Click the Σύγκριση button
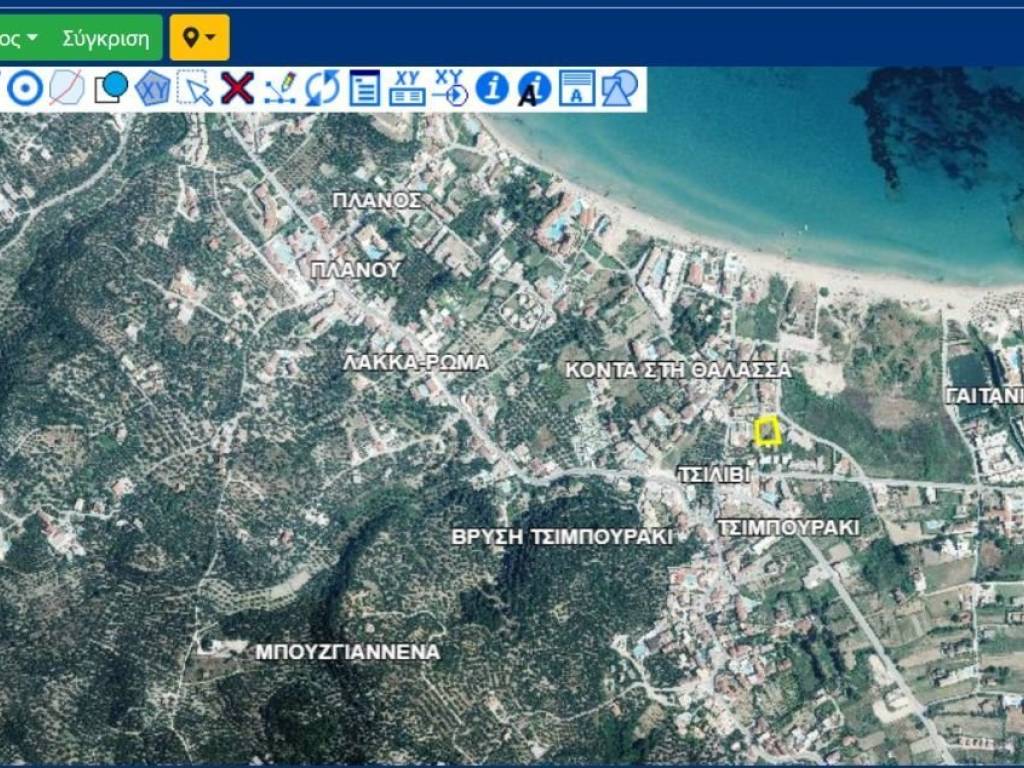Image resolution: width=1024 pixels, height=768 pixels. (x=105, y=38)
